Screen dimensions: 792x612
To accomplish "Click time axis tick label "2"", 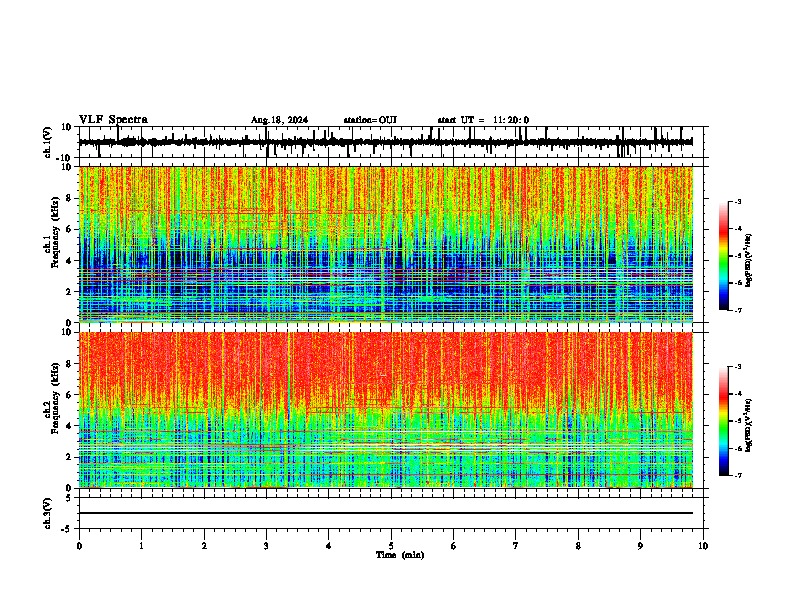I will click(204, 546).
